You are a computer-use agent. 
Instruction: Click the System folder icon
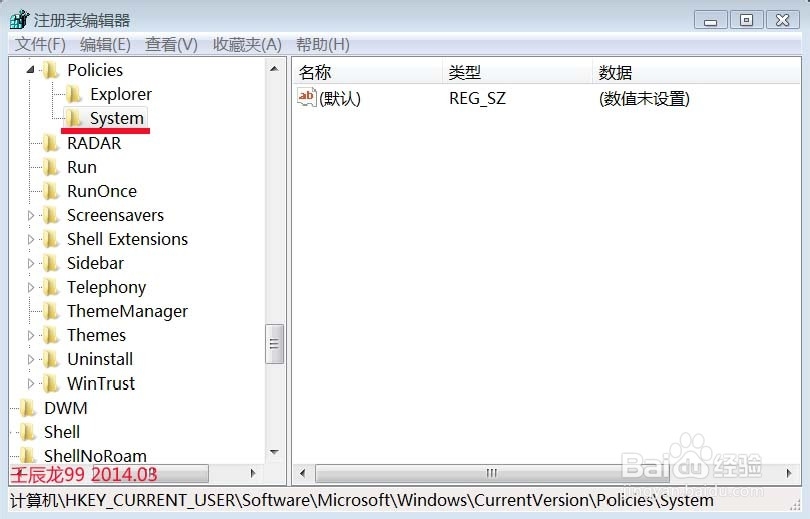coord(73,118)
